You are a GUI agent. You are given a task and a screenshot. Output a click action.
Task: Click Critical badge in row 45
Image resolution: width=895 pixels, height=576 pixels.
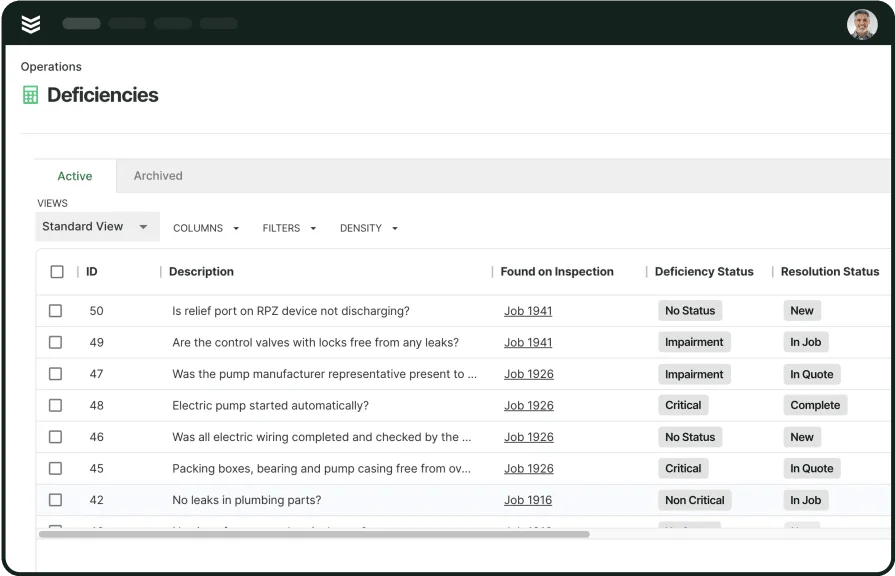tap(683, 468)
